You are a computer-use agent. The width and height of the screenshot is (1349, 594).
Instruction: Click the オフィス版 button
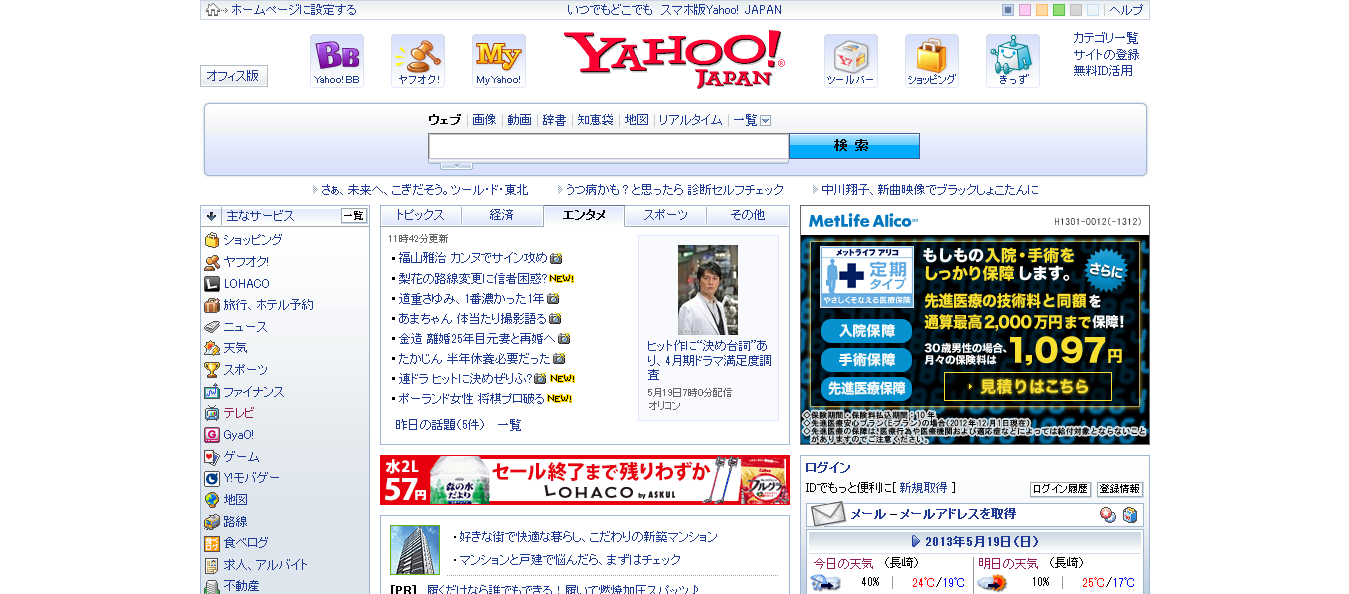(x=234, y=76)
